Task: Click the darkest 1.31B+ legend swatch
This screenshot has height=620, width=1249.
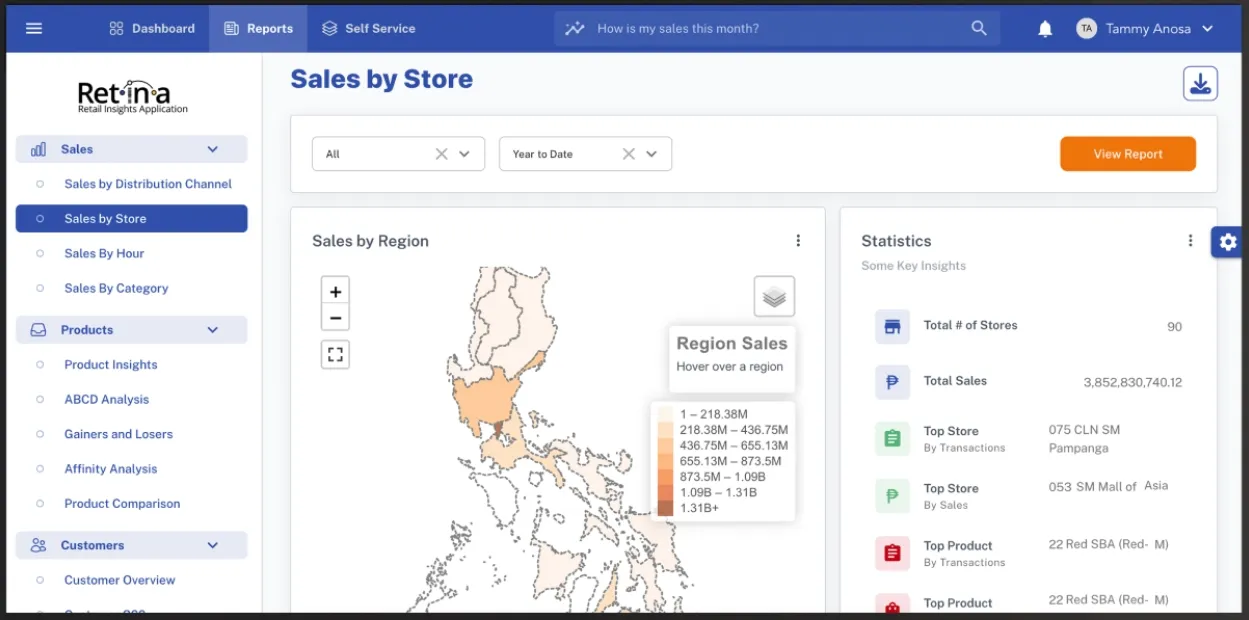Action: [x=665, y=508]
